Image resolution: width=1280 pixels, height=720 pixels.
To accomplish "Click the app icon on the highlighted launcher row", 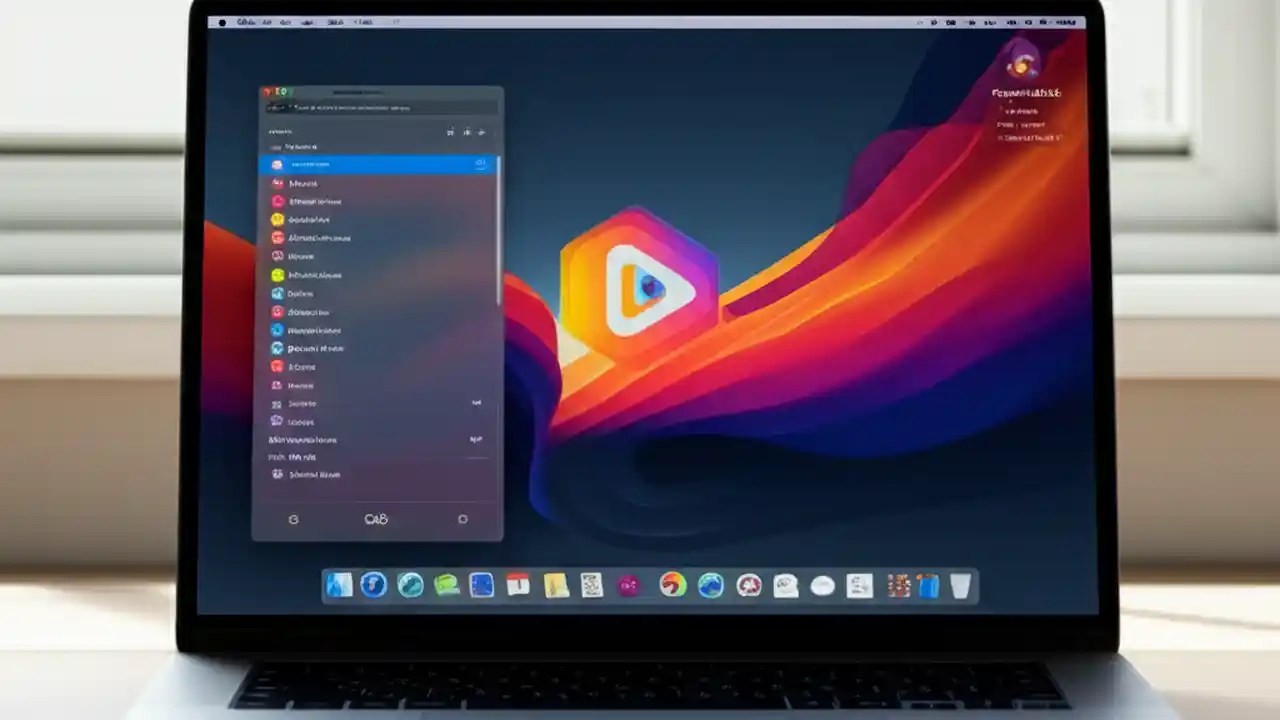I will click(x=278, y=164).
